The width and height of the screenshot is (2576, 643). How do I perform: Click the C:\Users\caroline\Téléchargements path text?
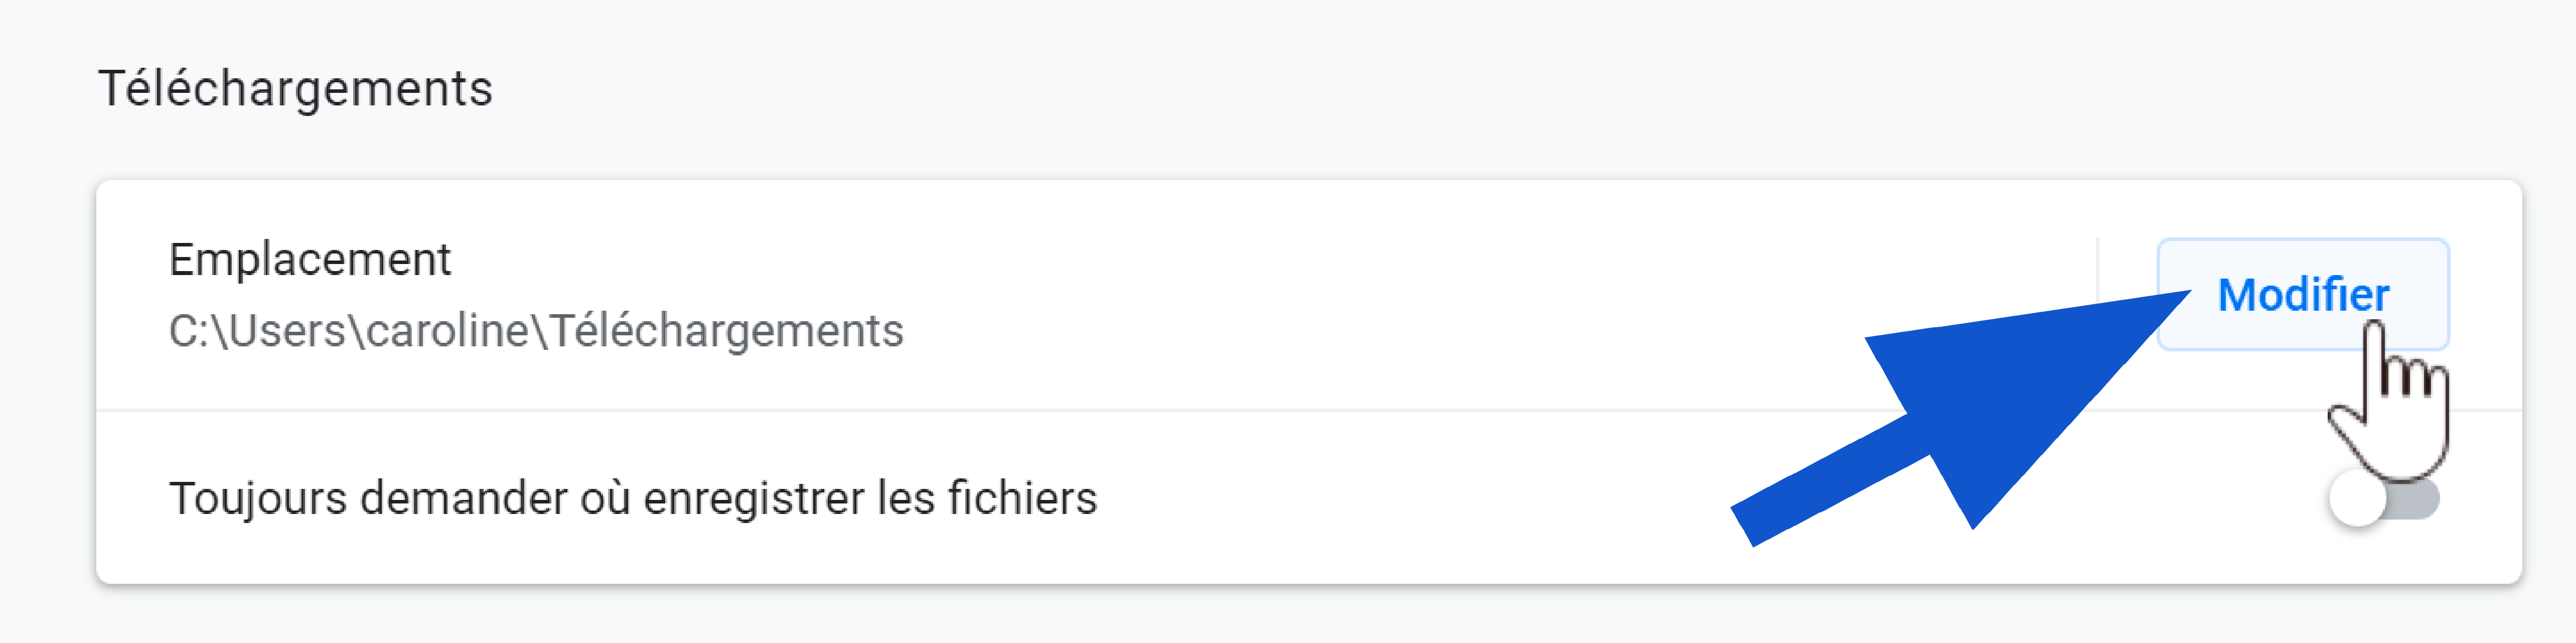coord(536,331)
